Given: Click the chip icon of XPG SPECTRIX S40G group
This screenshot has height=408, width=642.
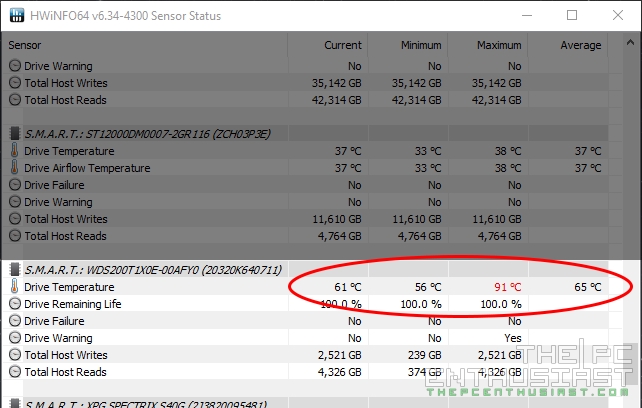Looking at the screenshot, I should [15, 403].
